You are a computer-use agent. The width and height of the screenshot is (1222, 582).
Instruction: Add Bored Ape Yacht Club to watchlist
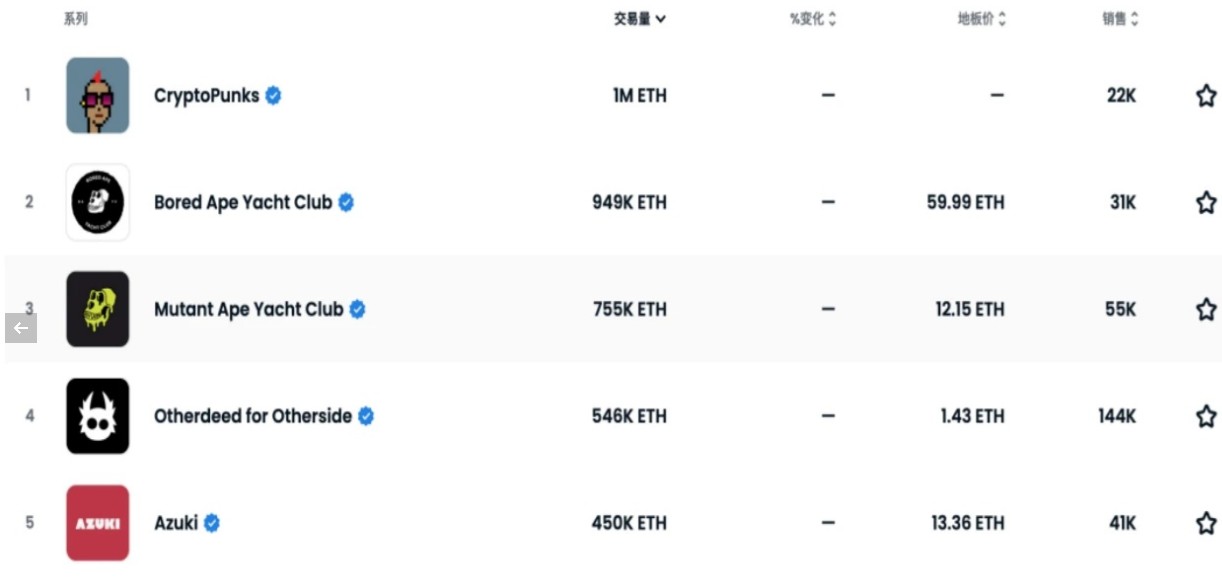tap(1206, 203)
